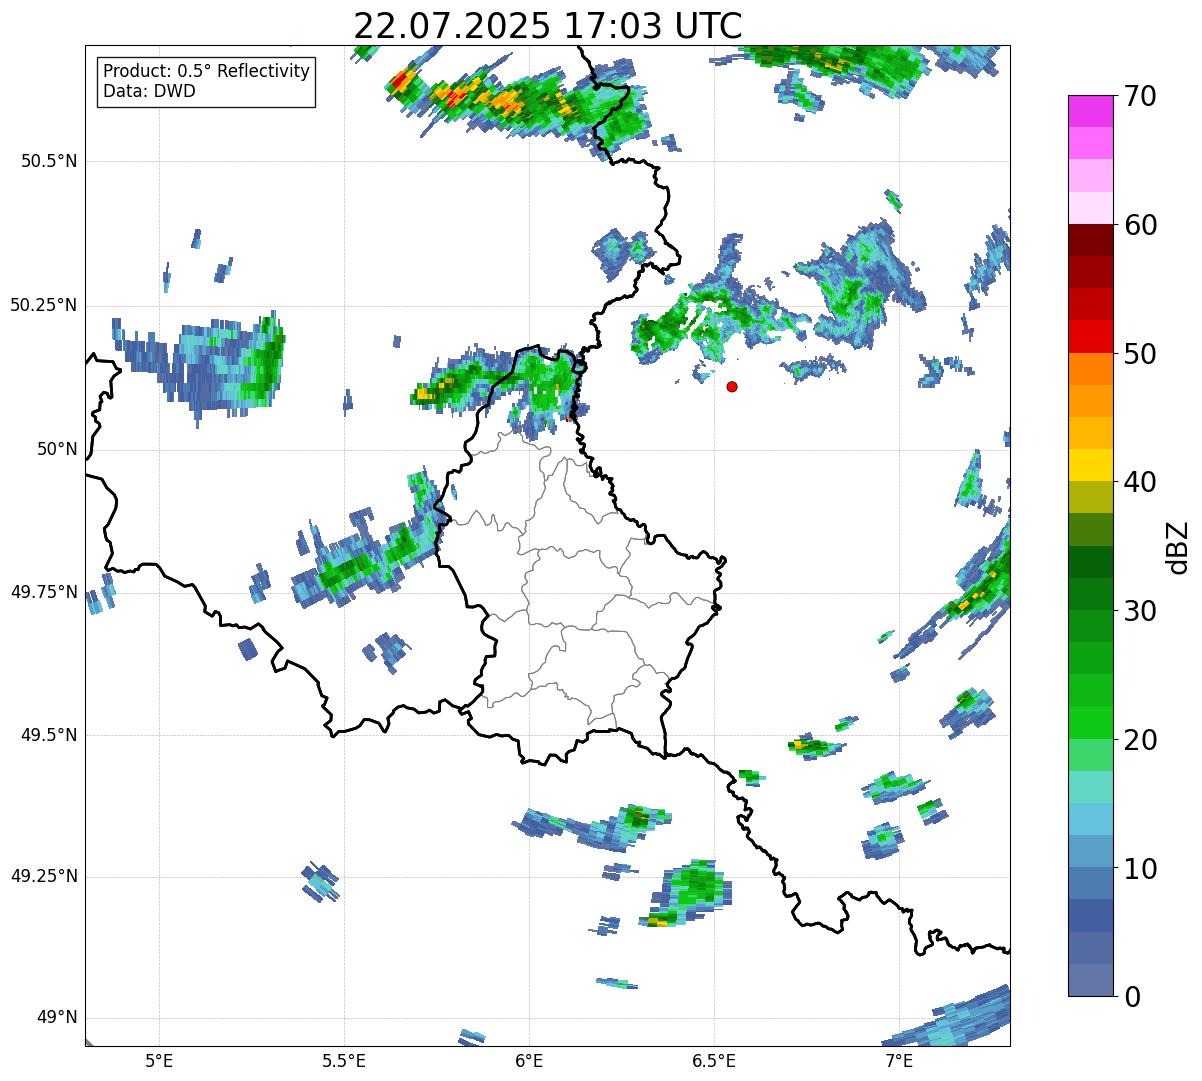The height and width of the screenshot is (1081, 1202).
Task: Click the 49.5°N latitude label
Action: (49, 735)
